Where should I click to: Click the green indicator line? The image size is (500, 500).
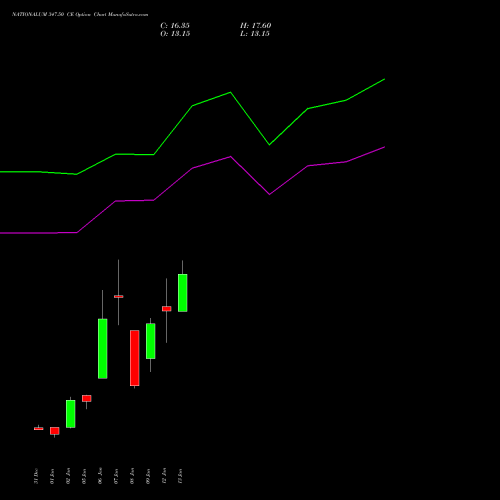point(192,106)
